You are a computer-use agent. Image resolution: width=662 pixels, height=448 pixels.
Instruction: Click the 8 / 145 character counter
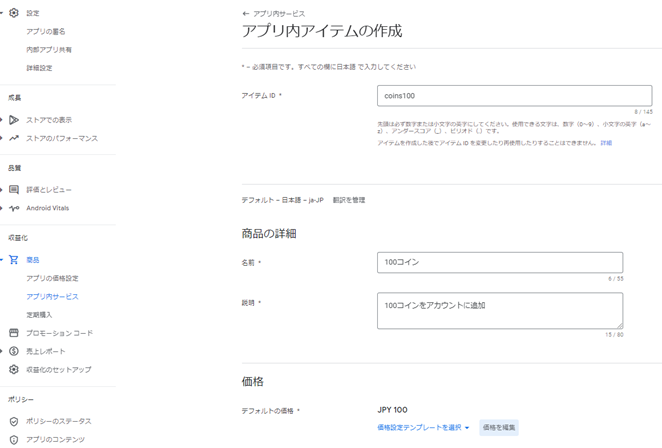(643, 112)
